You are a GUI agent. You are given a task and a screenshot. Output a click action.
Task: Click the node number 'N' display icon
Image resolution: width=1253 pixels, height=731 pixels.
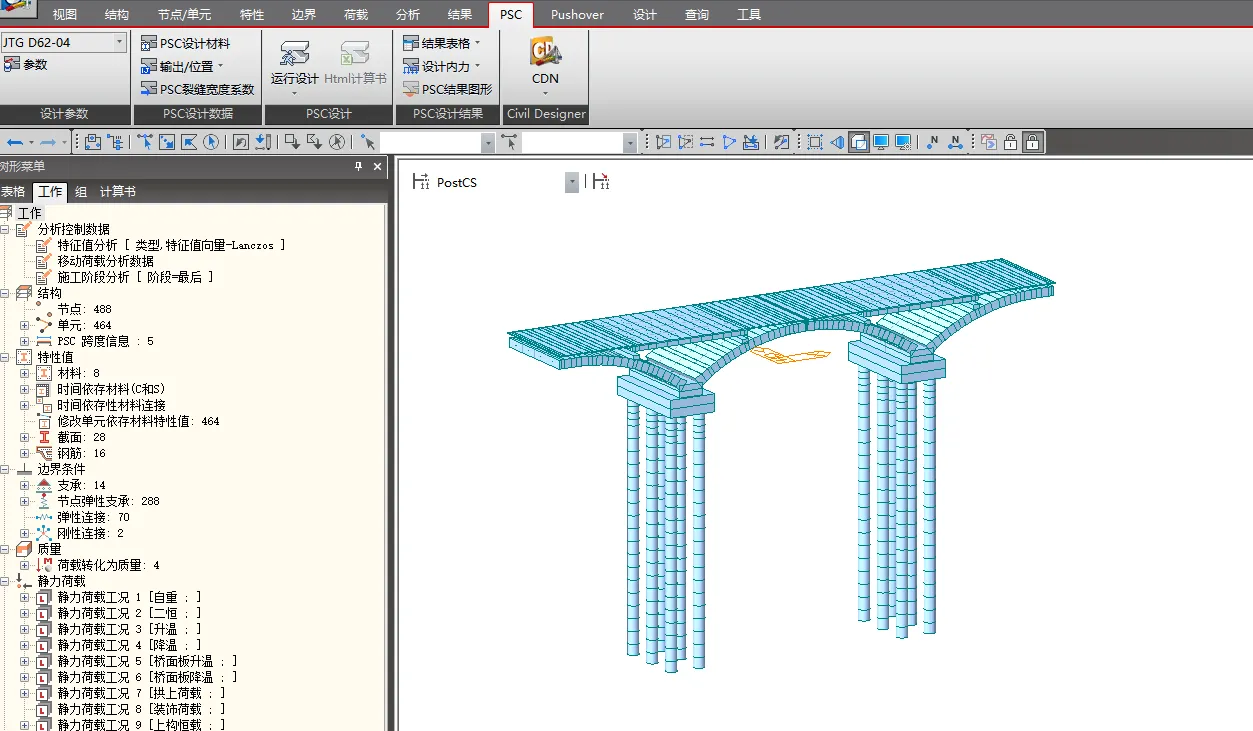coord(933,142)
